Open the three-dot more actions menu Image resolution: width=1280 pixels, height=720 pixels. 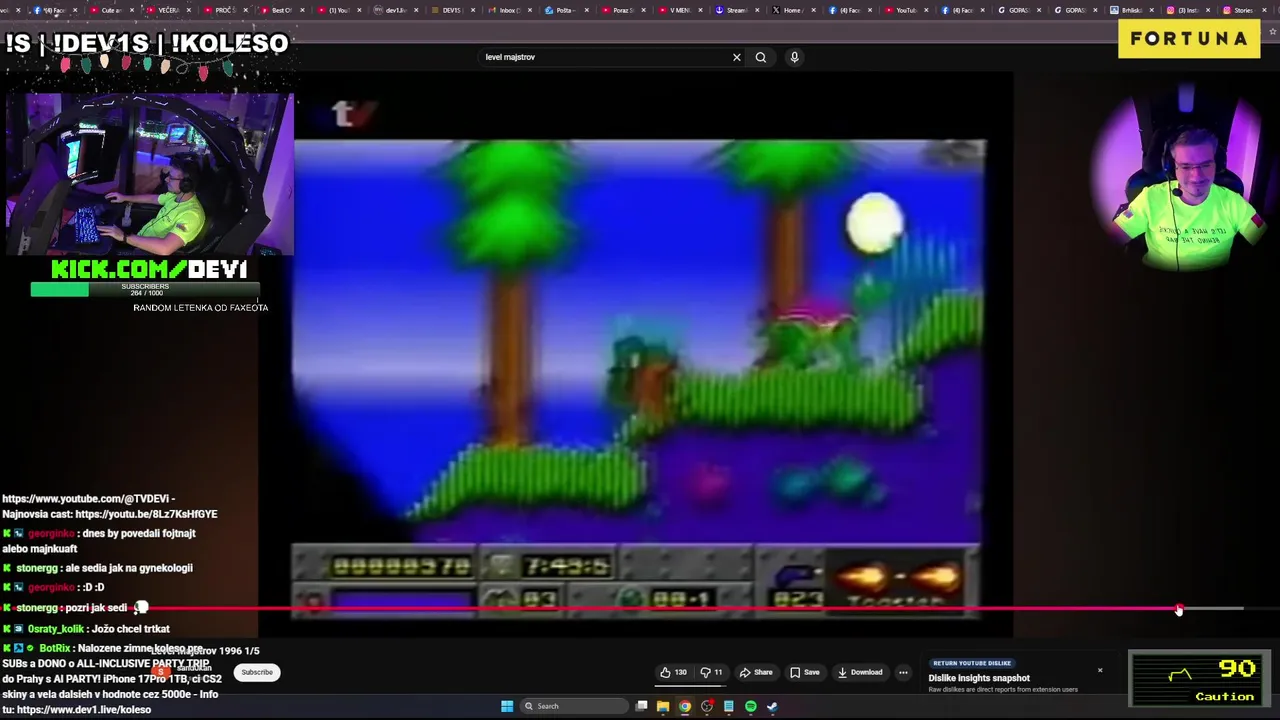[903, 672]
